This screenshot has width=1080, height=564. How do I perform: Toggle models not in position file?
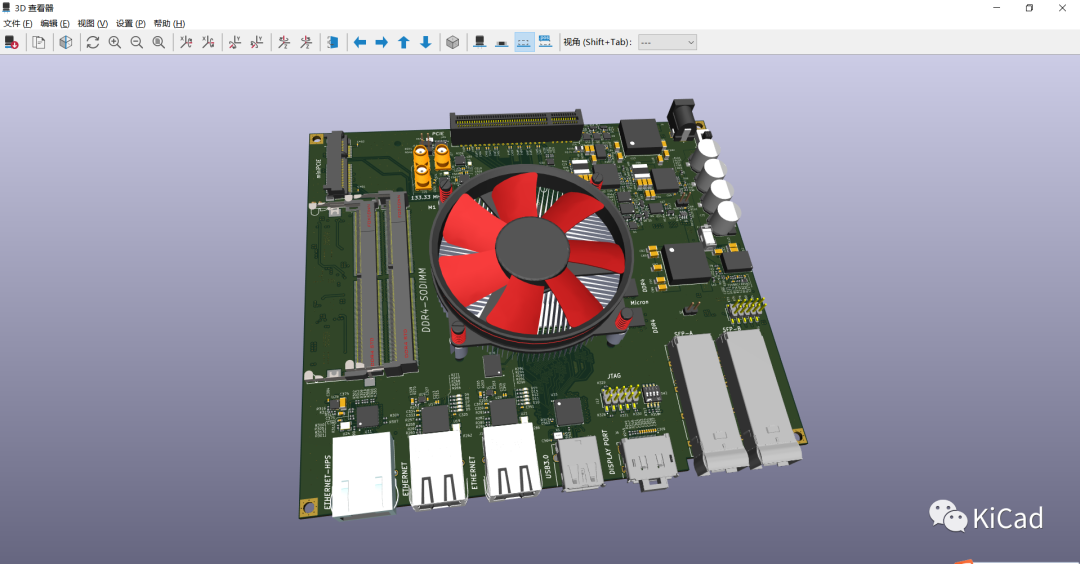pos(546,42)
